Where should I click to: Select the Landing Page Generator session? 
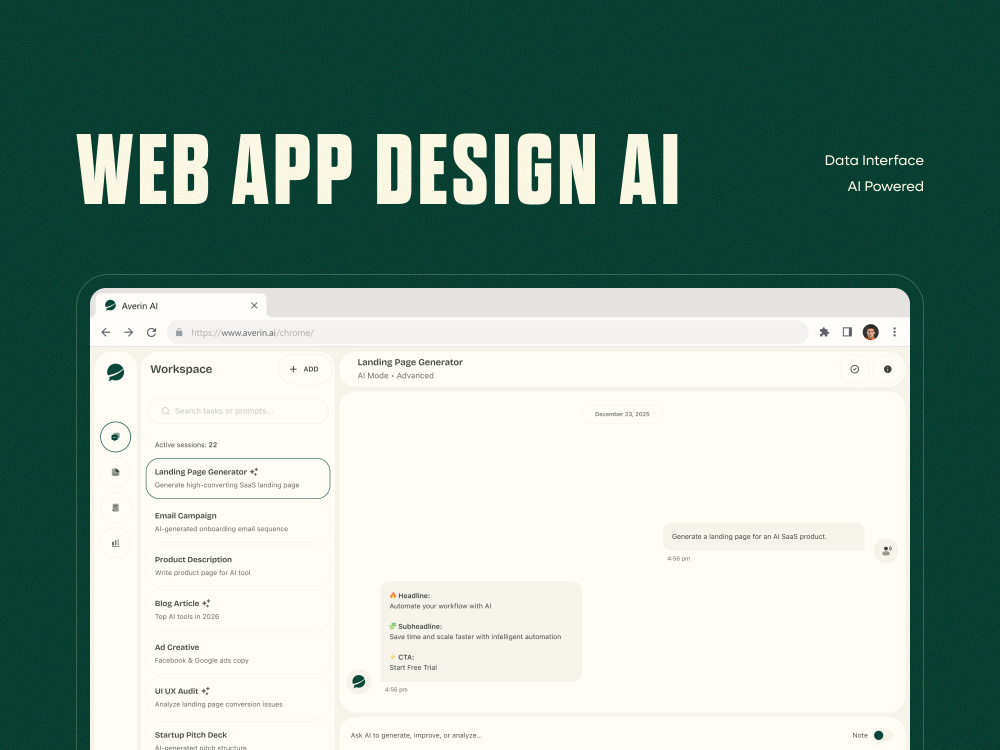click(x=238, y=478)
